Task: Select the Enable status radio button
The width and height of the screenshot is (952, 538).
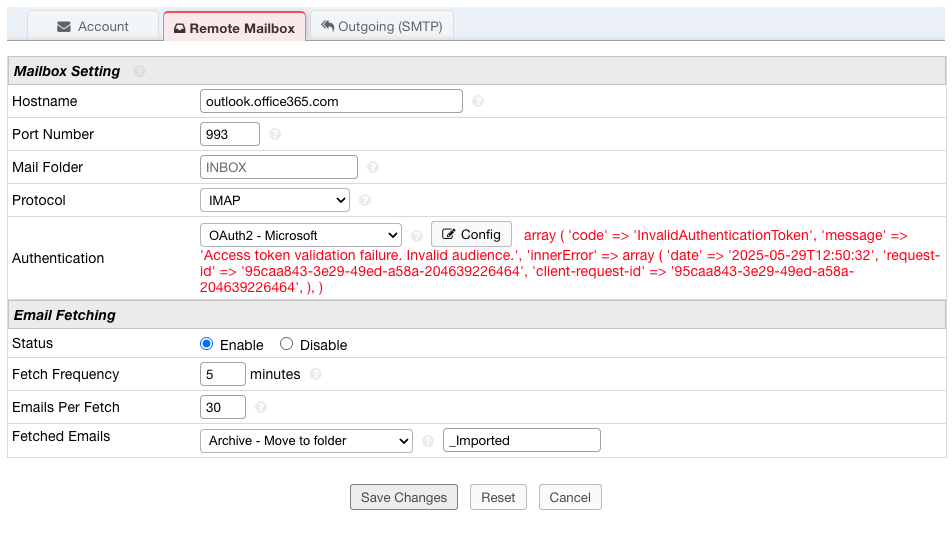Action: [207, 344]
